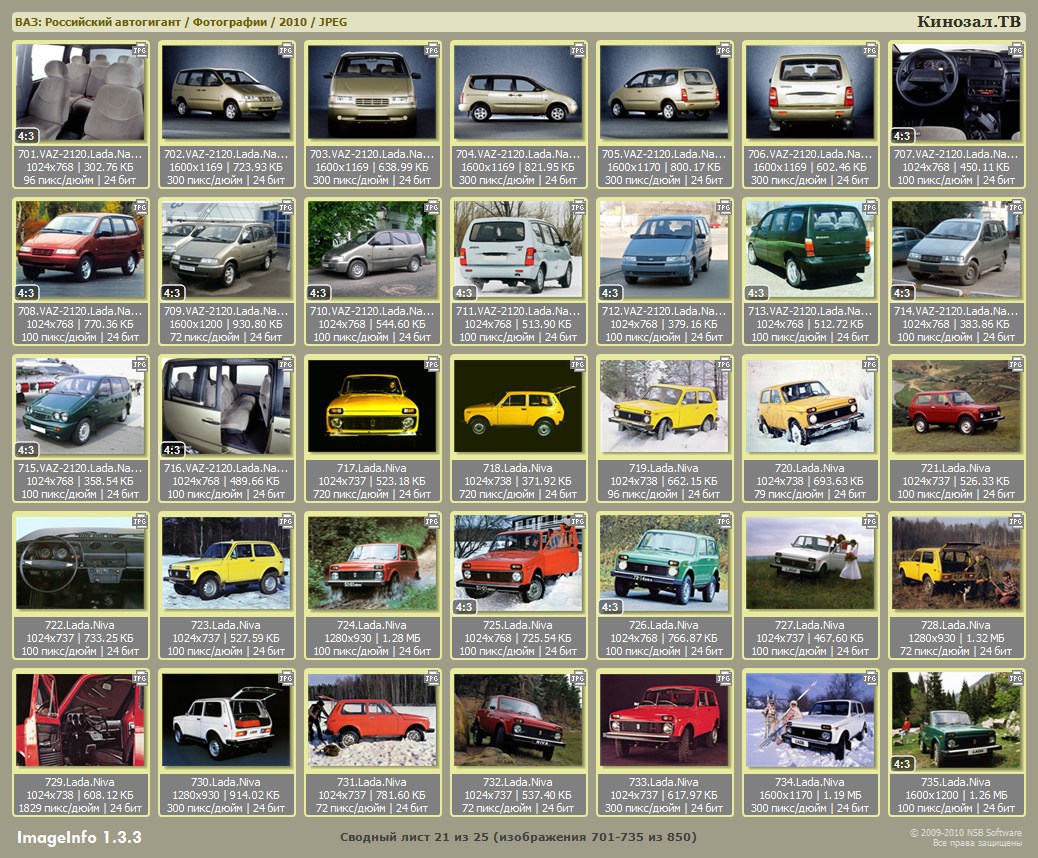The height and width of the screenshot is (858, 1038).
Task: Click the JPG badge on 728.Lada.Niva
Action: (x=1016, y=522)
